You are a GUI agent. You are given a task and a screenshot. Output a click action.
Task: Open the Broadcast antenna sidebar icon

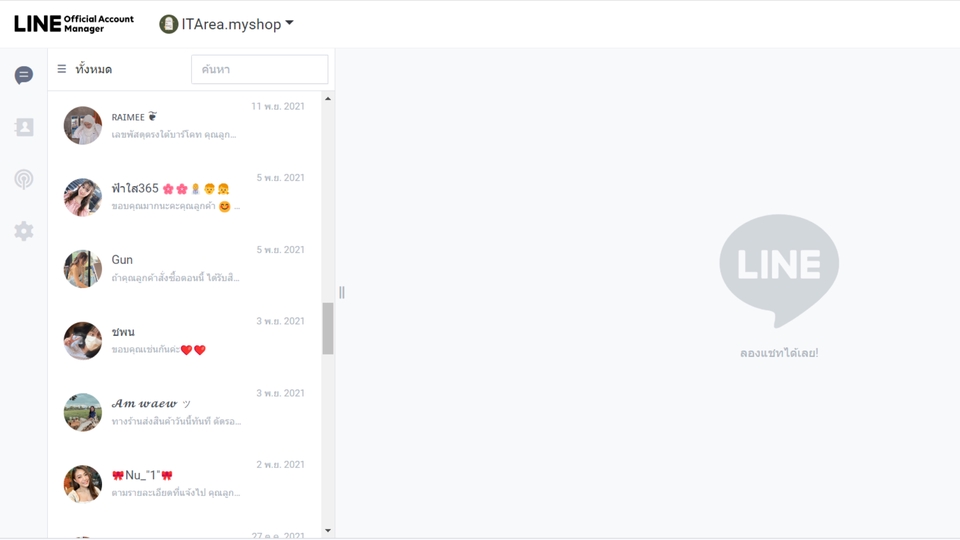[x=24, y=179]
